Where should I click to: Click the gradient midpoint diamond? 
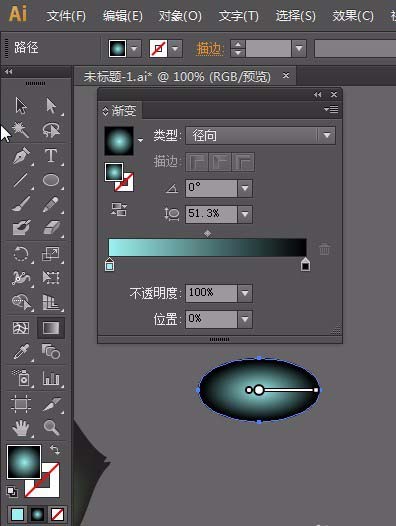[x=208, y=233]
